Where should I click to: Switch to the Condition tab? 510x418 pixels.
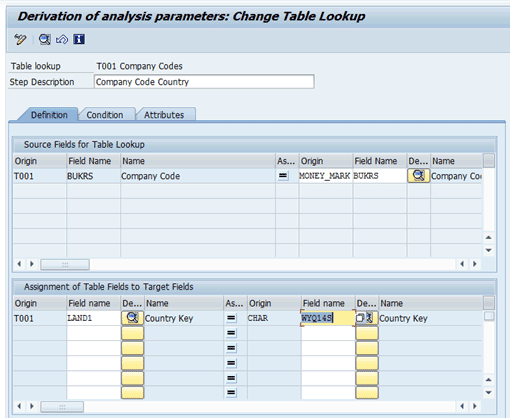(105, 115)
